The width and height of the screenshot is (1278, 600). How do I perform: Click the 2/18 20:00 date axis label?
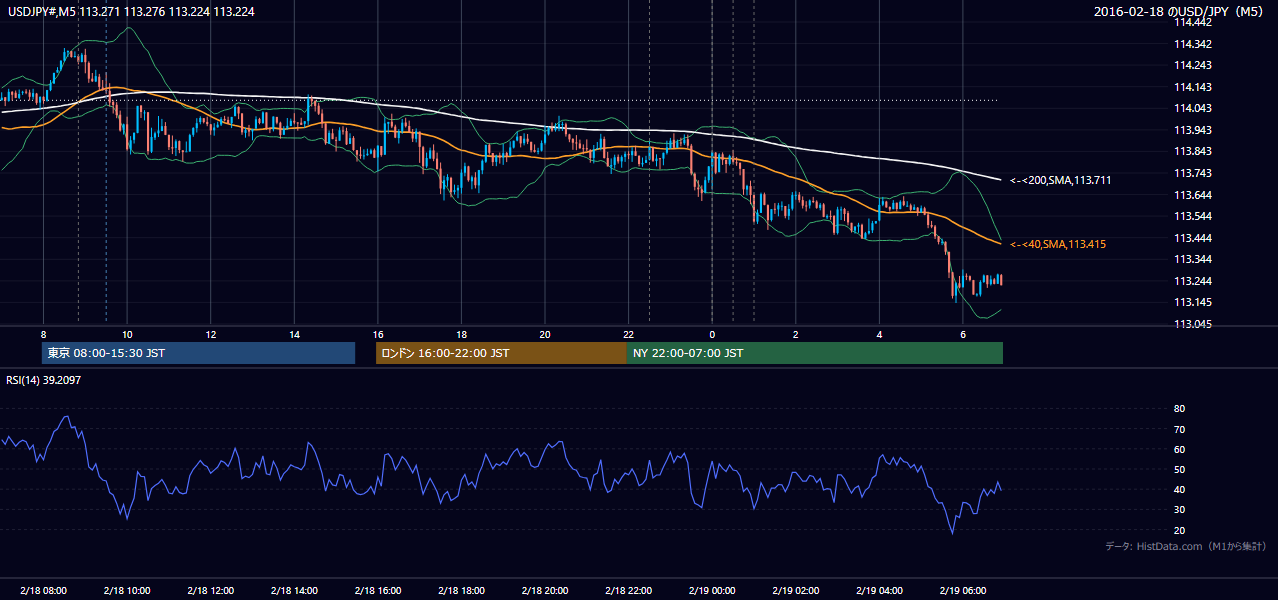click(544, 590)
